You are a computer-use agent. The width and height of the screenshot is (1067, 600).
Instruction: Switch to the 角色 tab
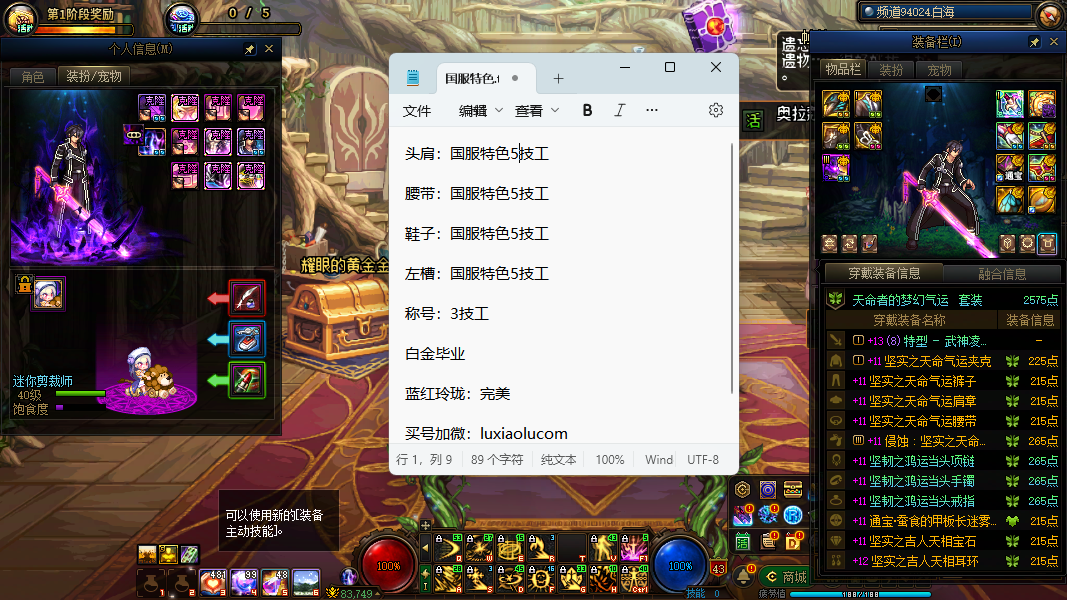click(x=32, y=76)
